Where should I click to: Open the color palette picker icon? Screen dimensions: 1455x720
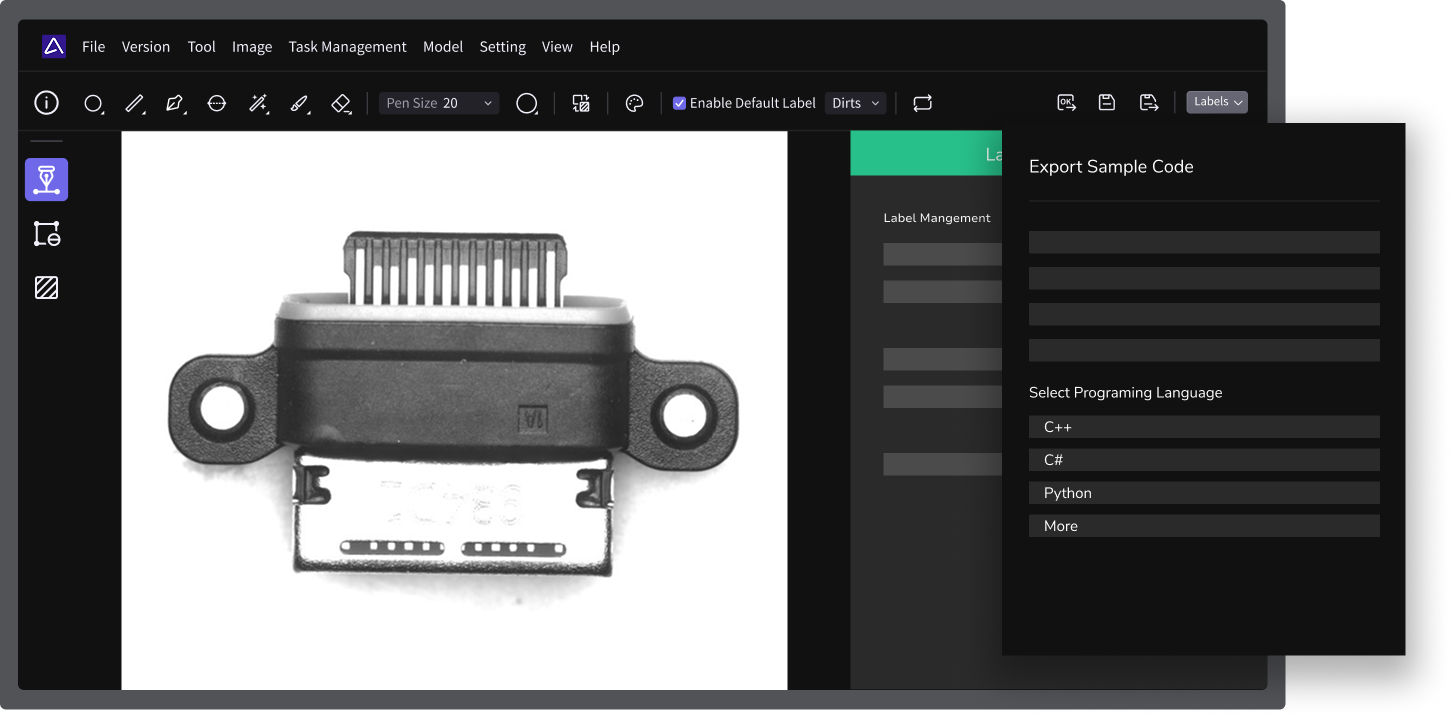point(634,103)
